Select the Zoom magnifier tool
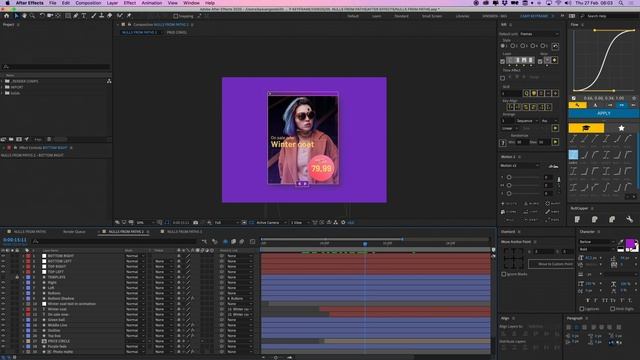Viewport: 640px width, 360px height. (32, 16)
